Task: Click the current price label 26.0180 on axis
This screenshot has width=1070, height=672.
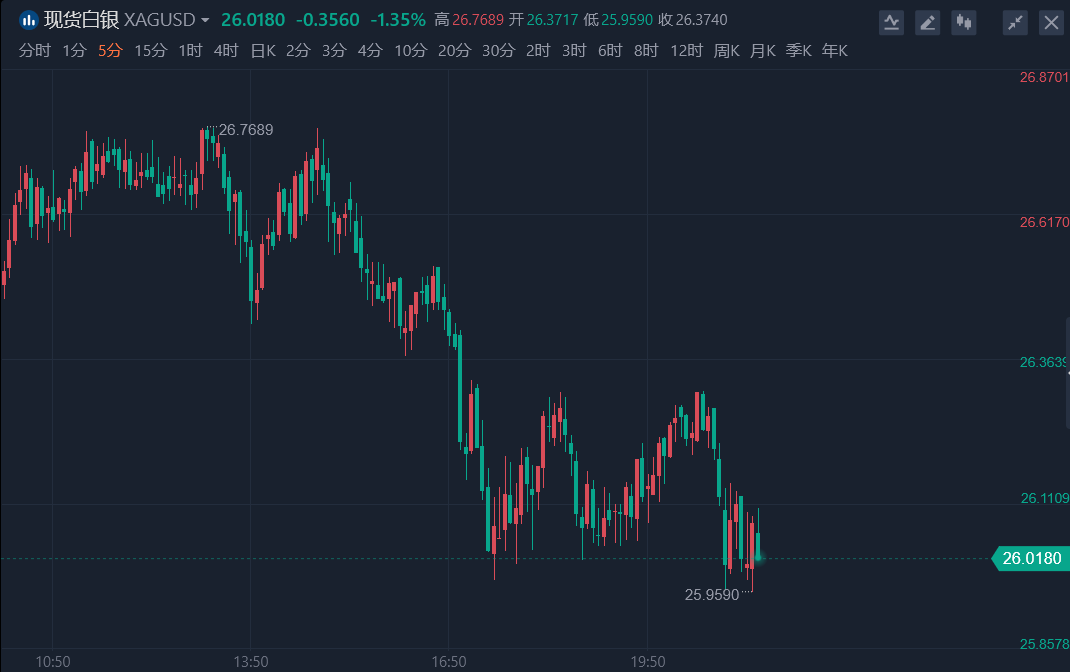Action: point(1030,559)
